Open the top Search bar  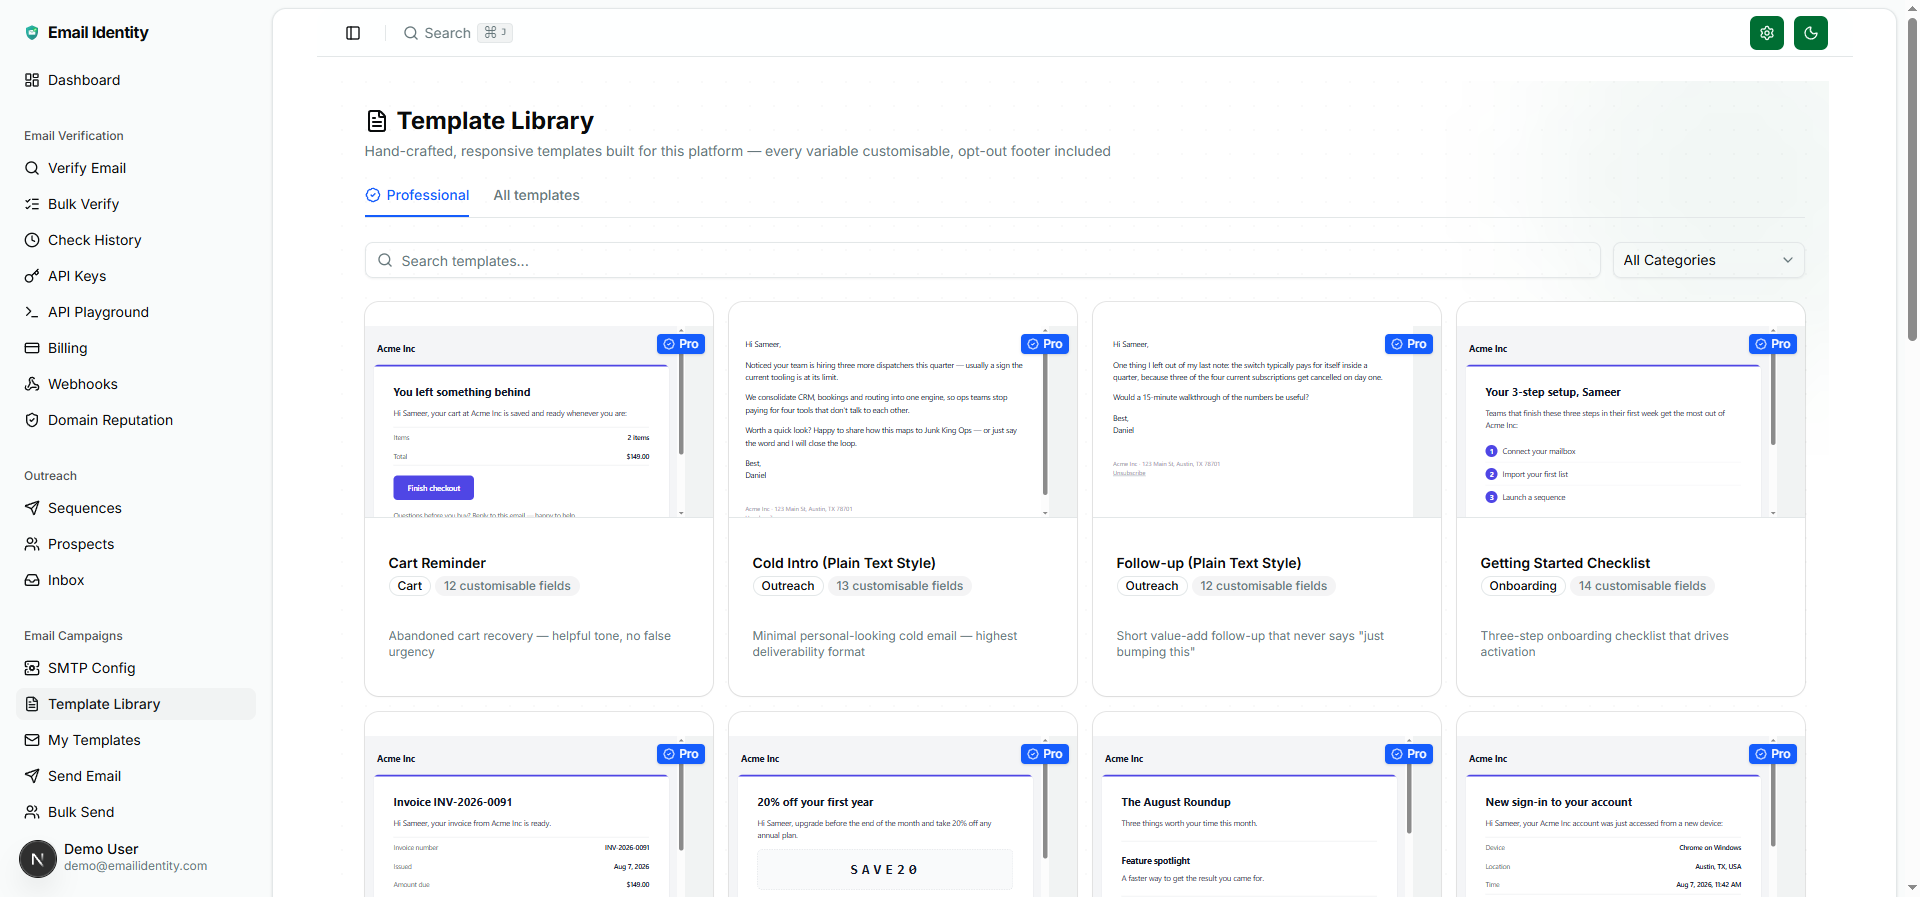pyautogui.click(x=457, y=33)
